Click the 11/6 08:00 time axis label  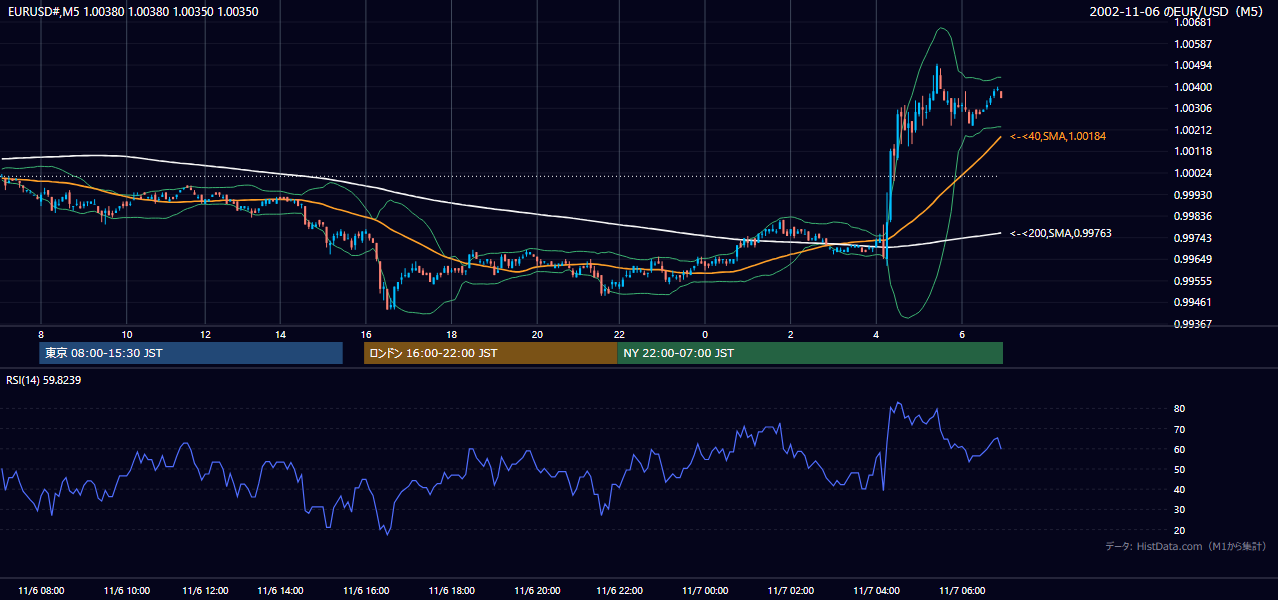(x=41, y=591)
